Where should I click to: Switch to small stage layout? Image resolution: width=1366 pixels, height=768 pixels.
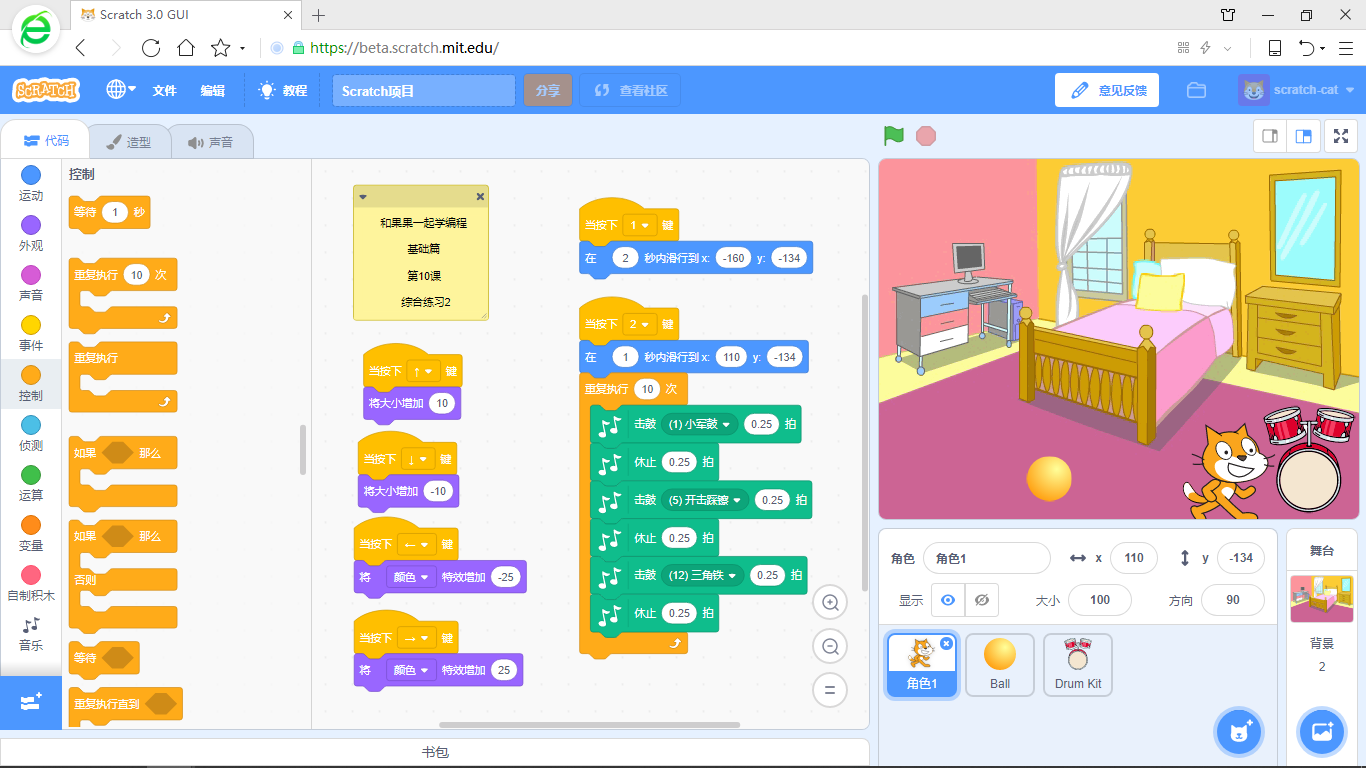[1270, 136]
